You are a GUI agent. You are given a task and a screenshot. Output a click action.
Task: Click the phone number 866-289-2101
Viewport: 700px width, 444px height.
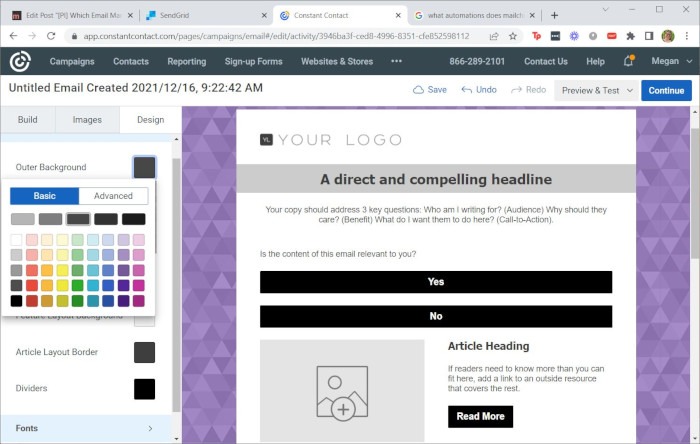click(x=477, y=61)
